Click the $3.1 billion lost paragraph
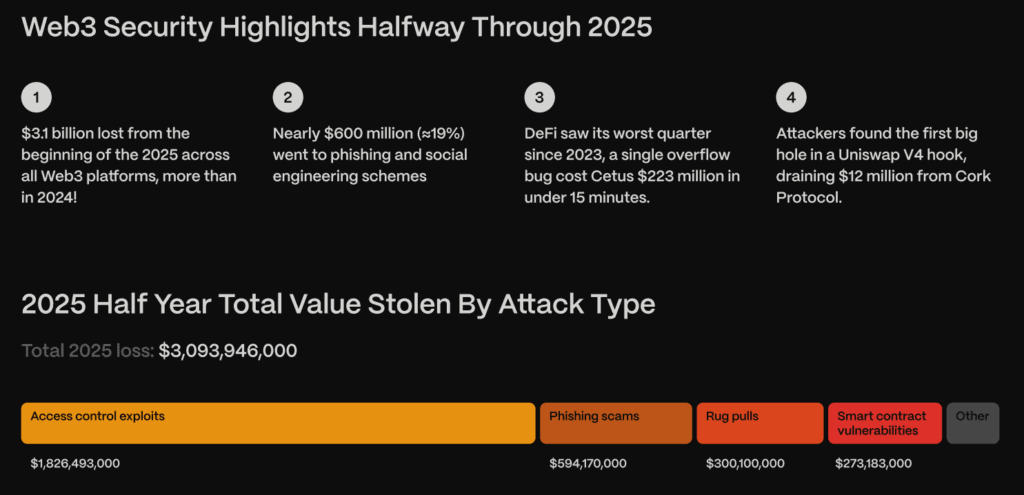 [130, 165]
